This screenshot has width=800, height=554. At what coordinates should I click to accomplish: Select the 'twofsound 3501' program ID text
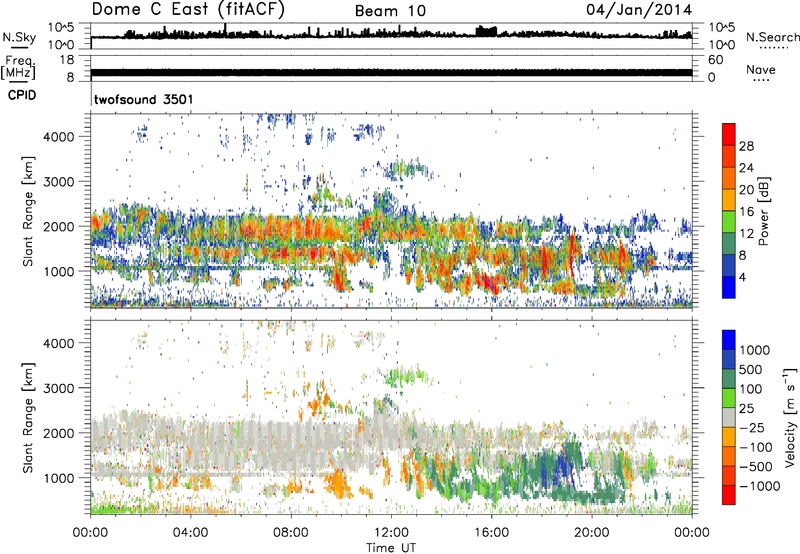coord(144,99)
